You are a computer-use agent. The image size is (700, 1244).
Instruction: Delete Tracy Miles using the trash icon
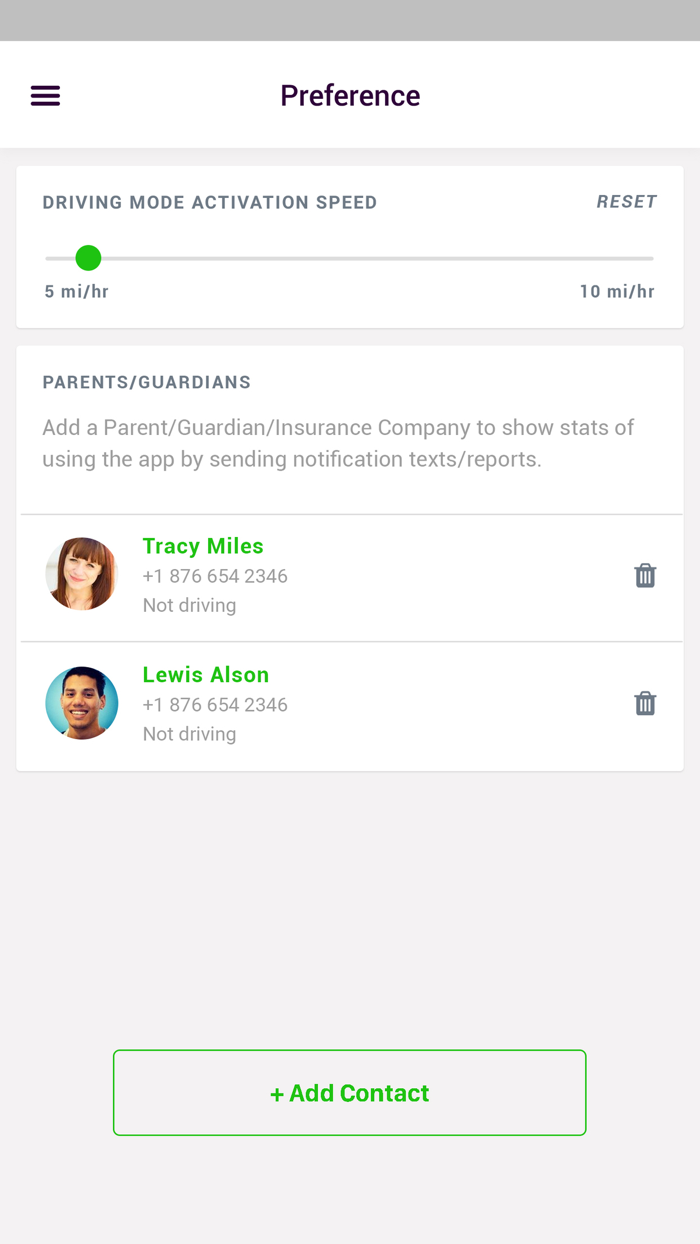[645, 575]
